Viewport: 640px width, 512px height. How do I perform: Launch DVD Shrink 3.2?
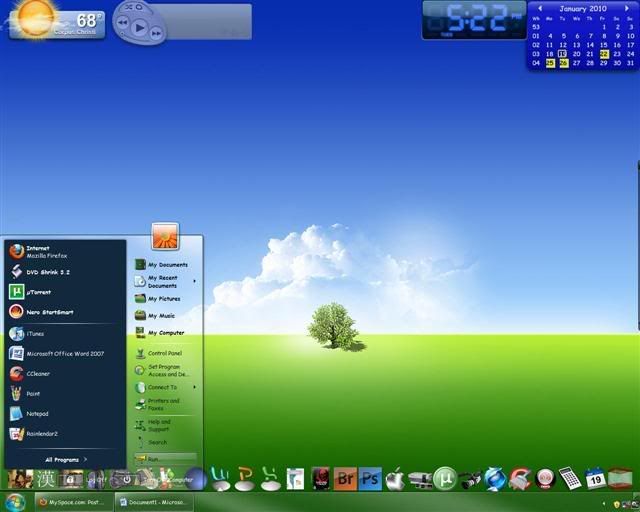pos(65,272)
